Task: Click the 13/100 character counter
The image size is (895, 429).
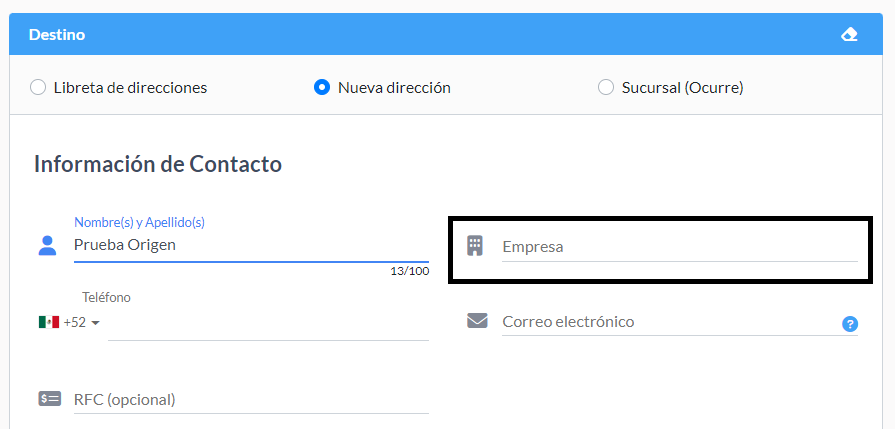Action: [x=410, y=271]
